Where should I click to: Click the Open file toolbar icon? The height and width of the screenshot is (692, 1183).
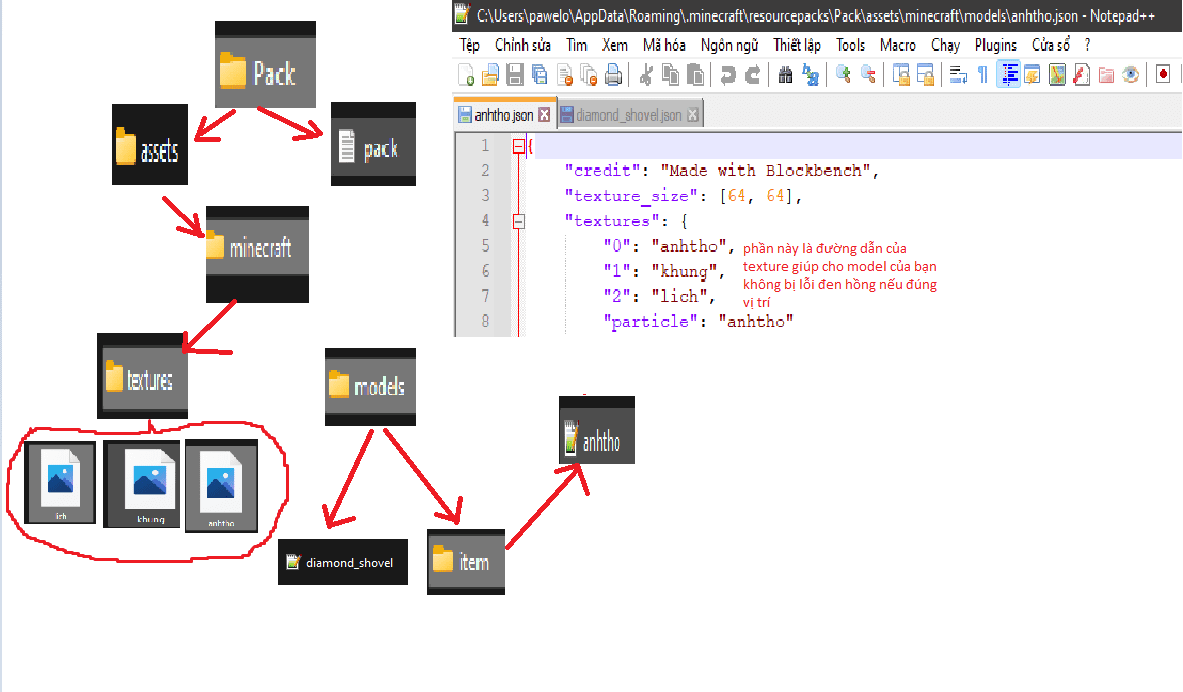coord(490,75)
